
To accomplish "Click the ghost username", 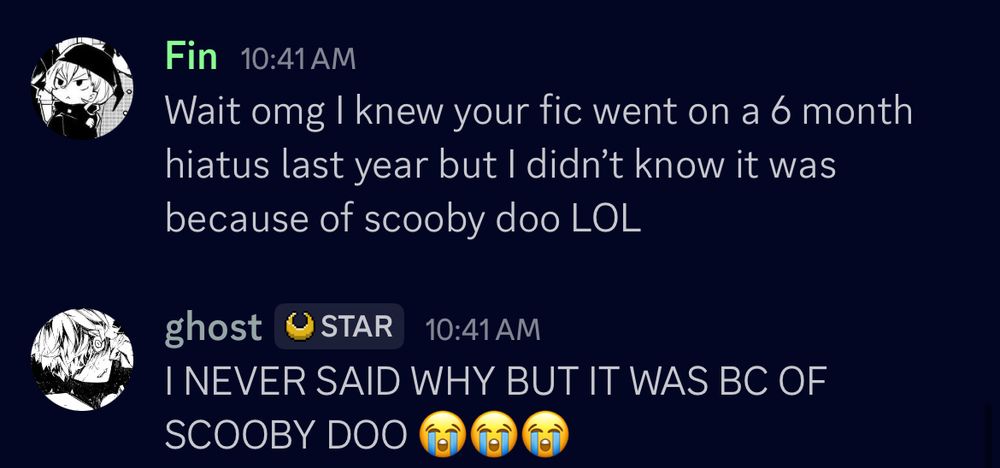I will pos(213,328).
